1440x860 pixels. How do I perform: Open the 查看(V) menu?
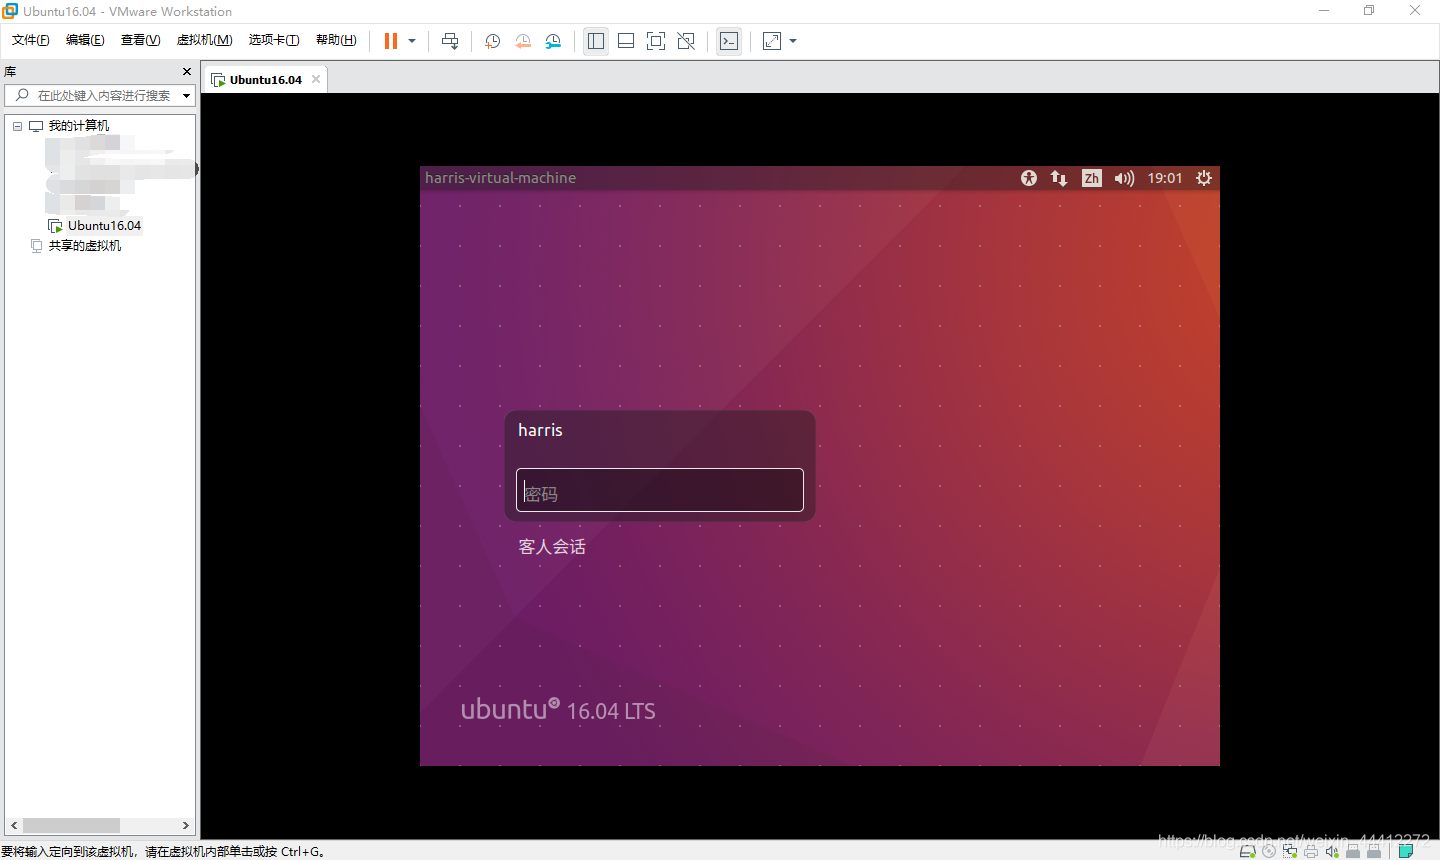[140, 40]
